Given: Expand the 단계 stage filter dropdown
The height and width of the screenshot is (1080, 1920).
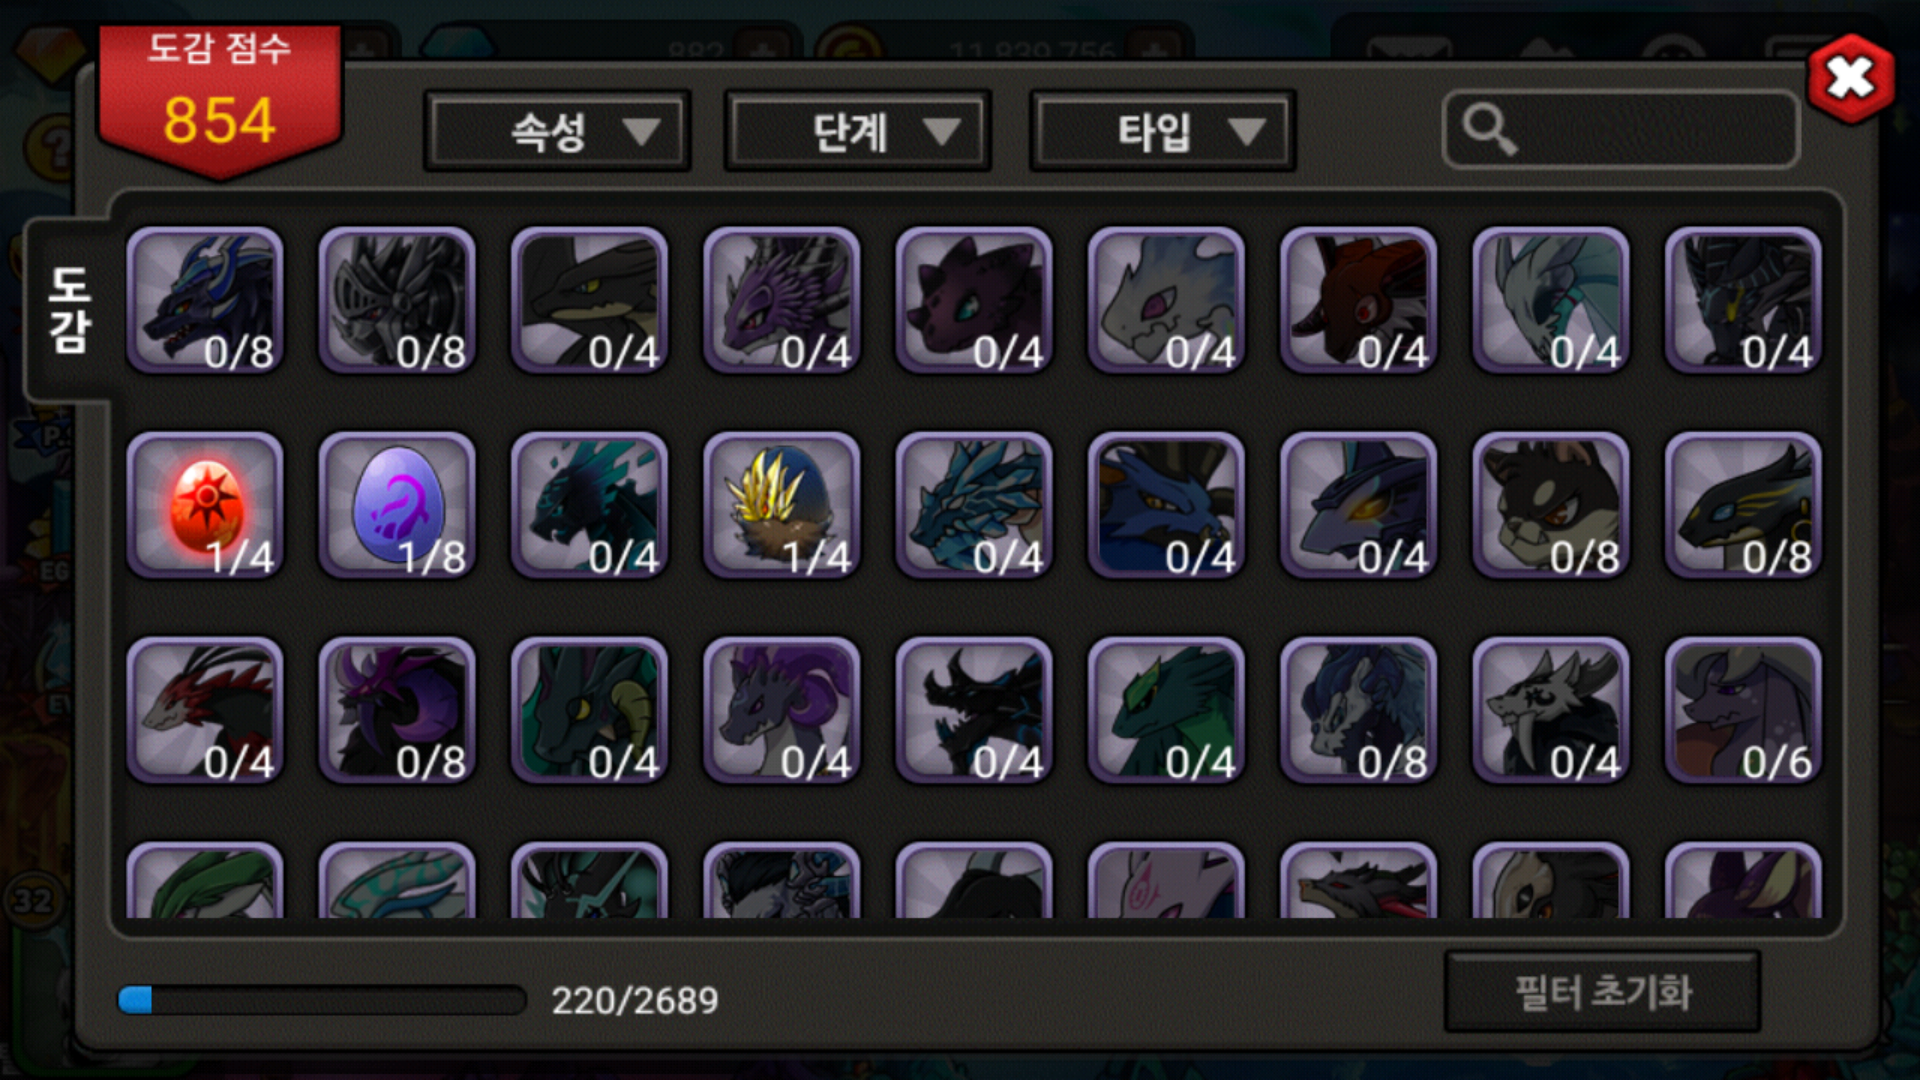Looking at the screenshot, I should coord(858,131).
